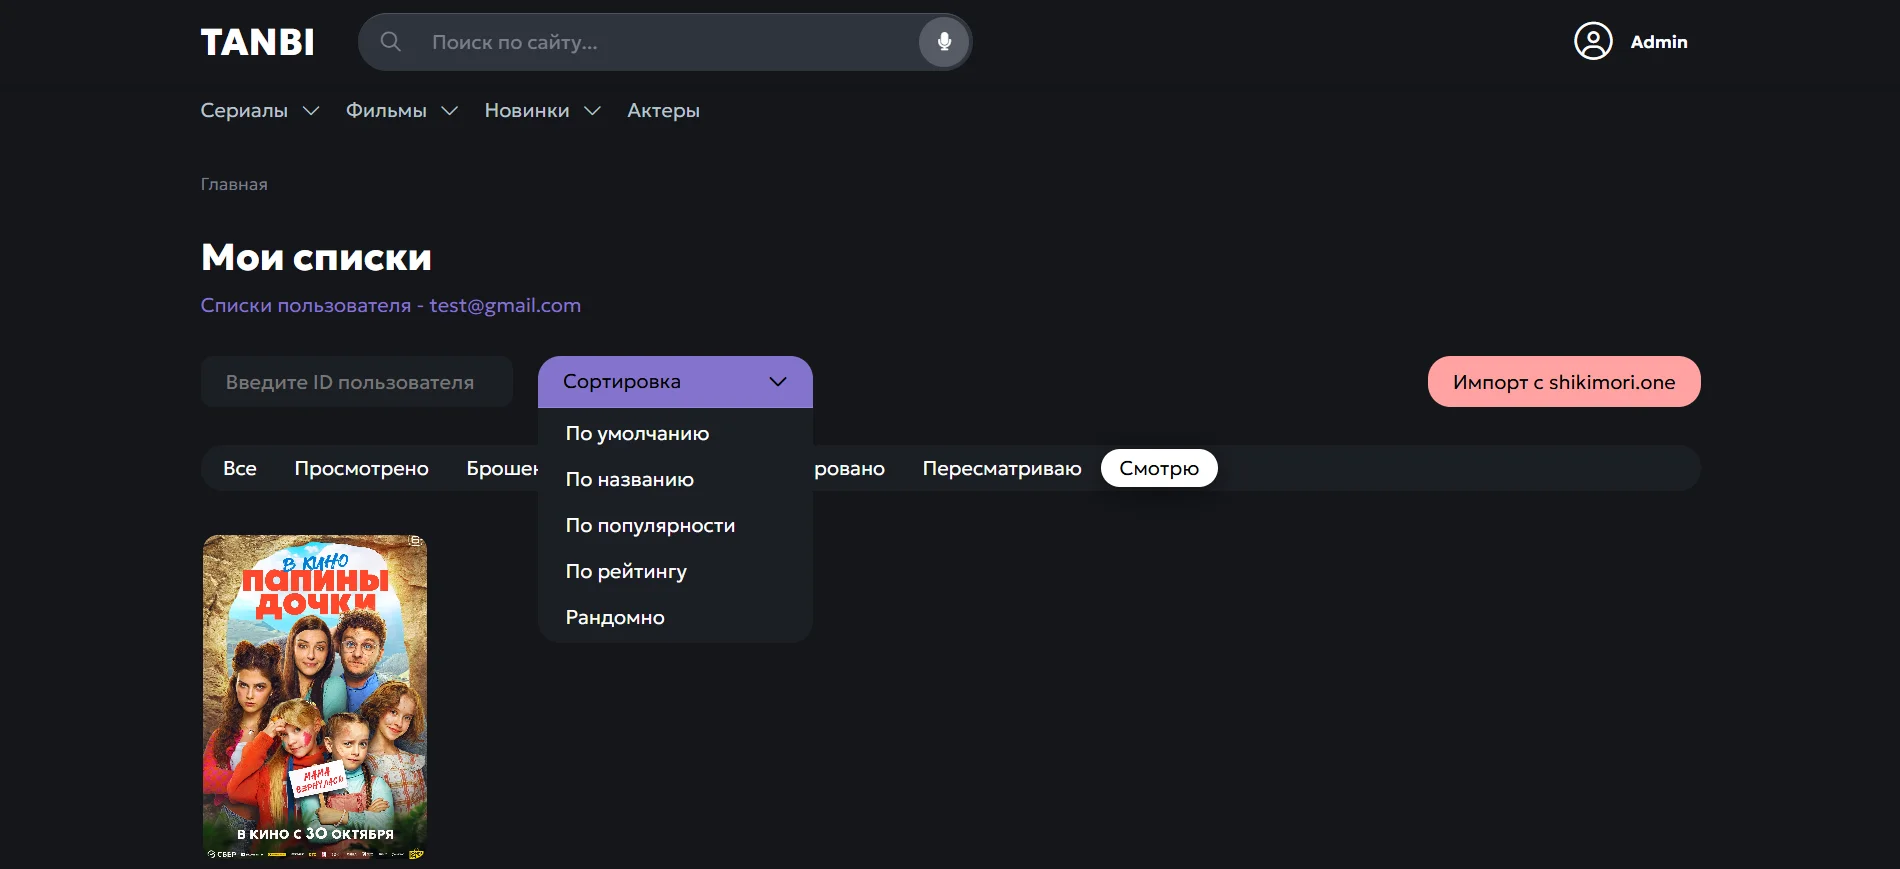Open the Admin profile avatar icon
Image resolution: width=1900 pixels, height=869 pixels.
point(1593,42)
